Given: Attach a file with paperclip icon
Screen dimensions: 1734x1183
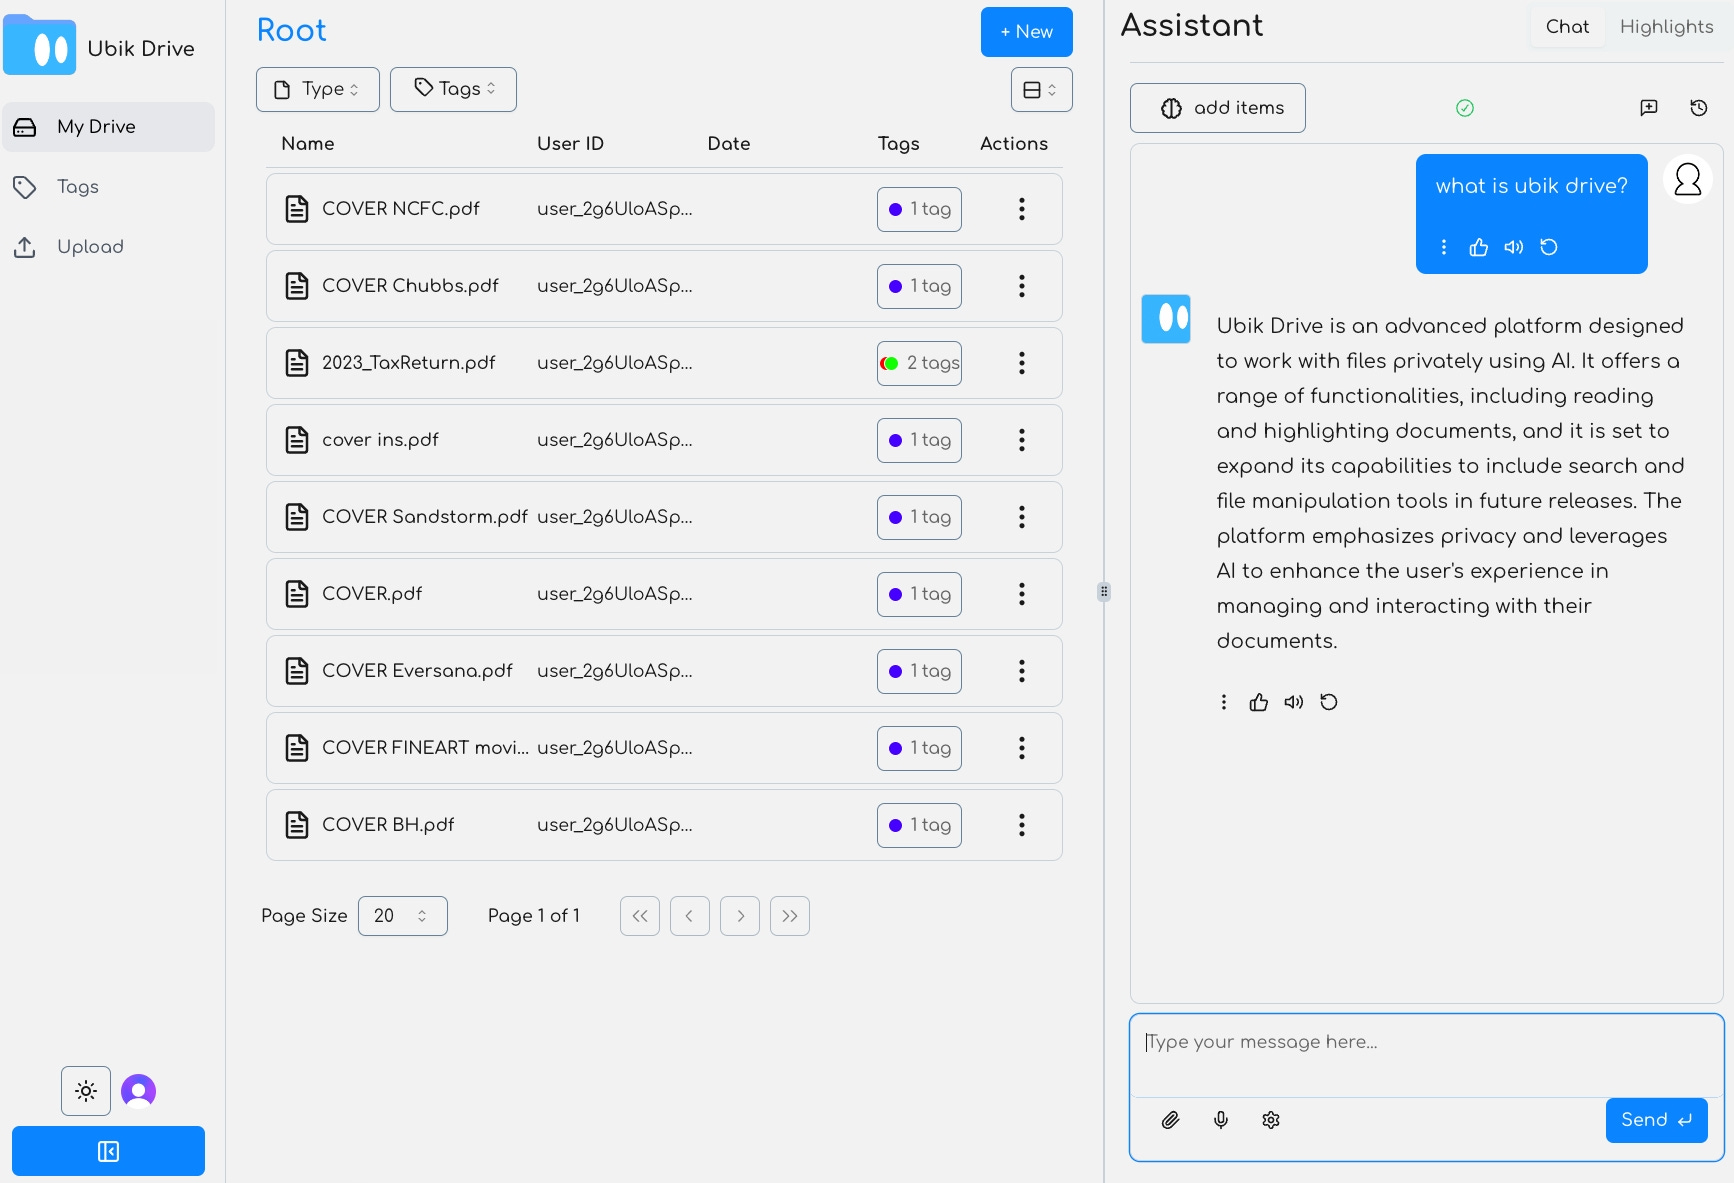Looking at the screenshot, I should pyautogui.click(x=1171, y=1120).
